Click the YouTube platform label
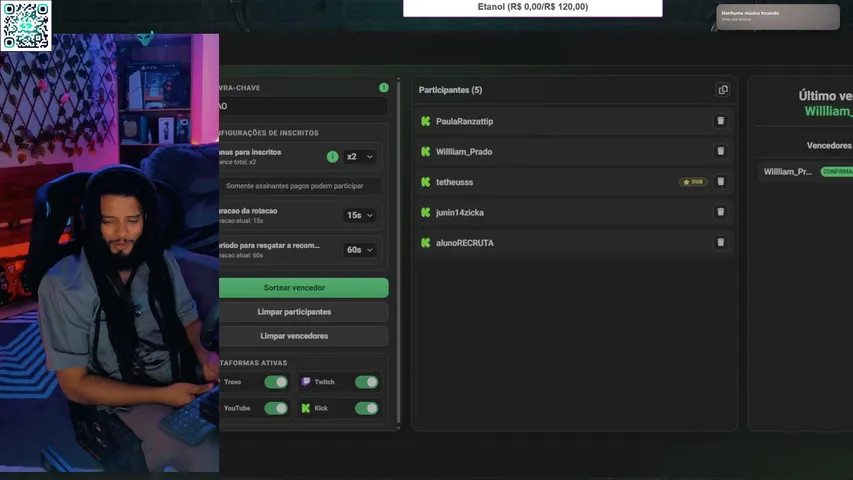This screenshot has width=853, height=480. tap(237, 408)
